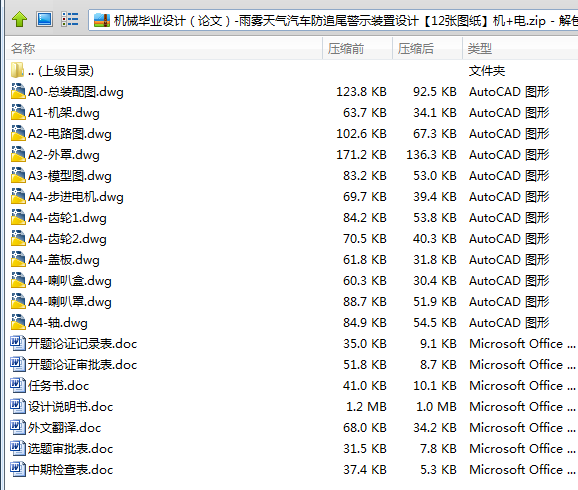
Task: Click the 171.2 KB size cell
Action: pyautogui.click(x=361, y=154)
